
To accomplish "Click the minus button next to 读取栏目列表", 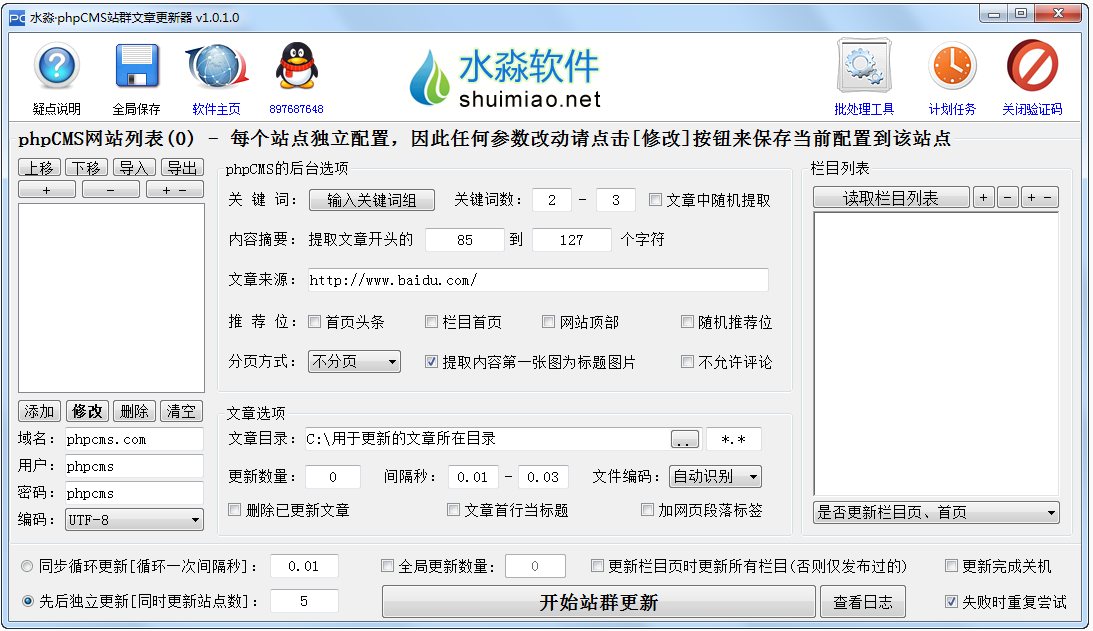I will (1008, 198).
